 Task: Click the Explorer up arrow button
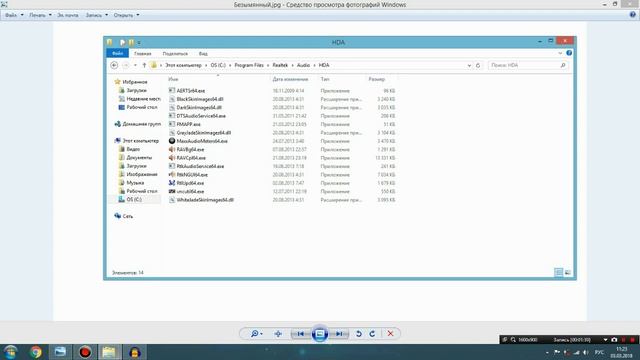(x=144, y=65)
